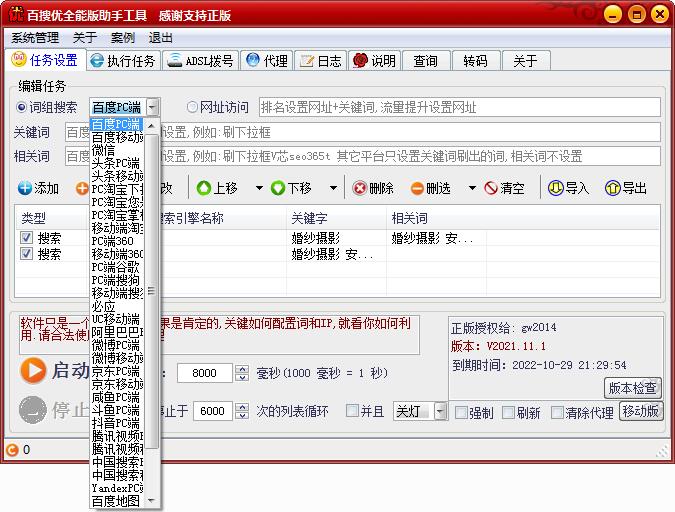Choose 百度地图 in the dropdown list
Screen dimensions: 675x512
coord(117,501)
